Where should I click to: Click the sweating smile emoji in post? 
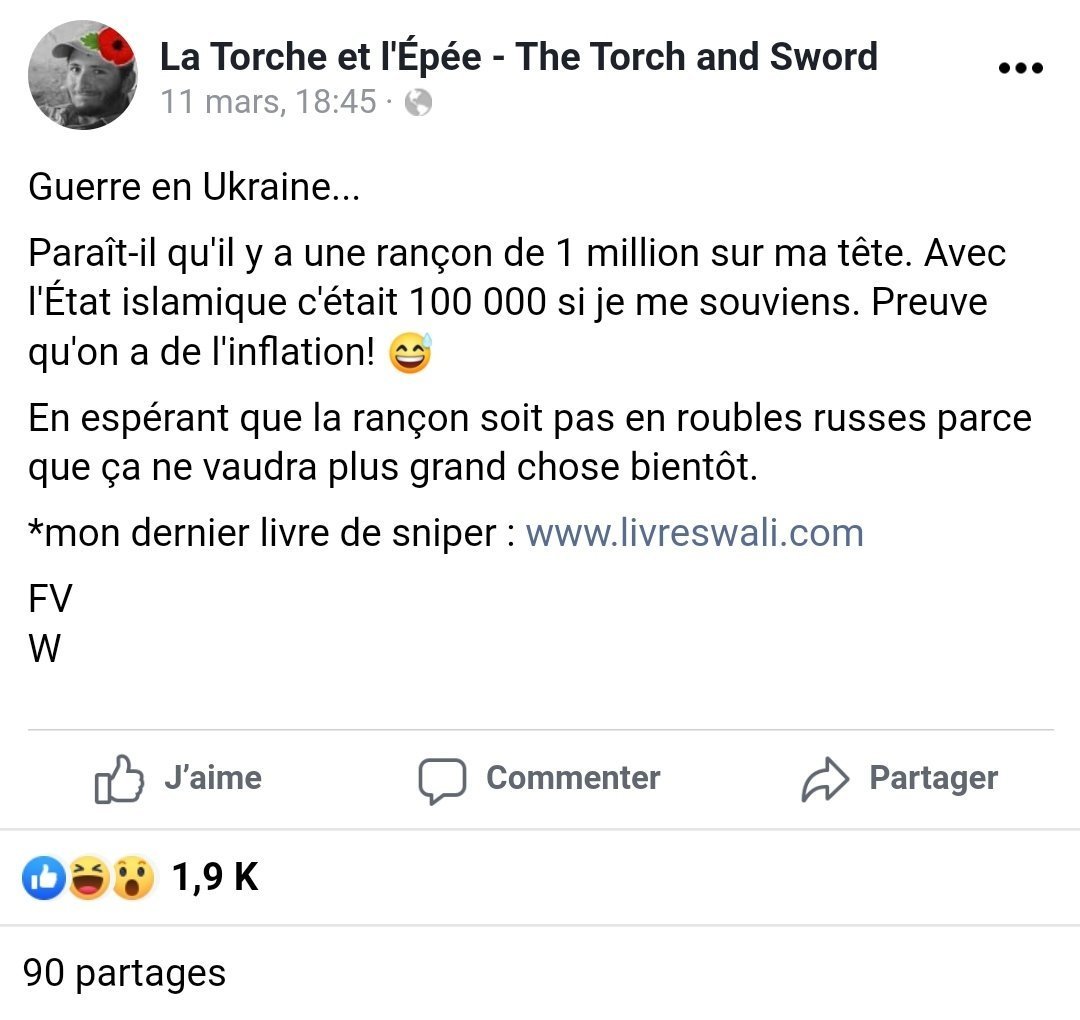point(411,353)
